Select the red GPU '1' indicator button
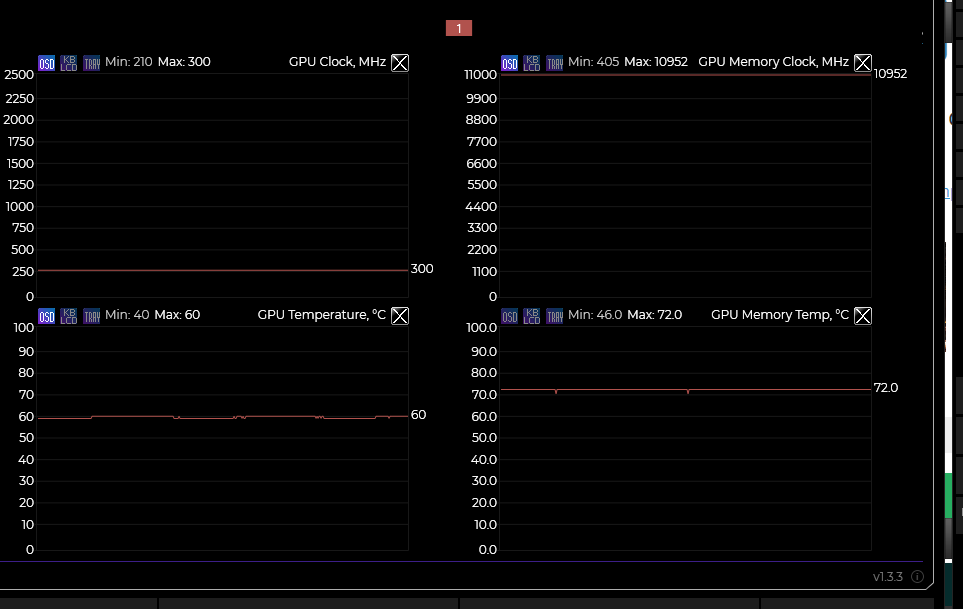Viewport: 963px width, 609px height. point(459,28)
